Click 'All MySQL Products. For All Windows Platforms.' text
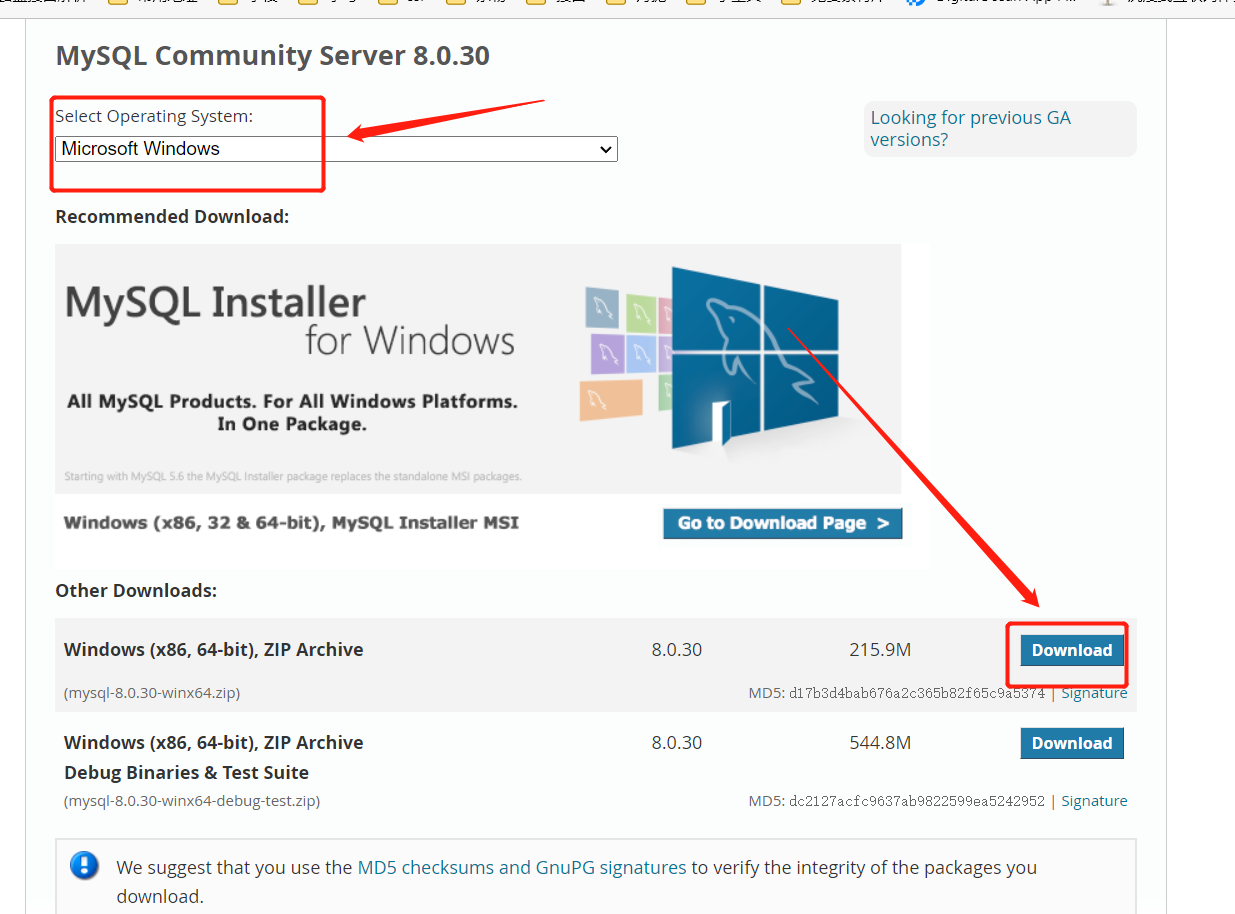The height and width of the screenshot is (914, 1235). point(292,402)
